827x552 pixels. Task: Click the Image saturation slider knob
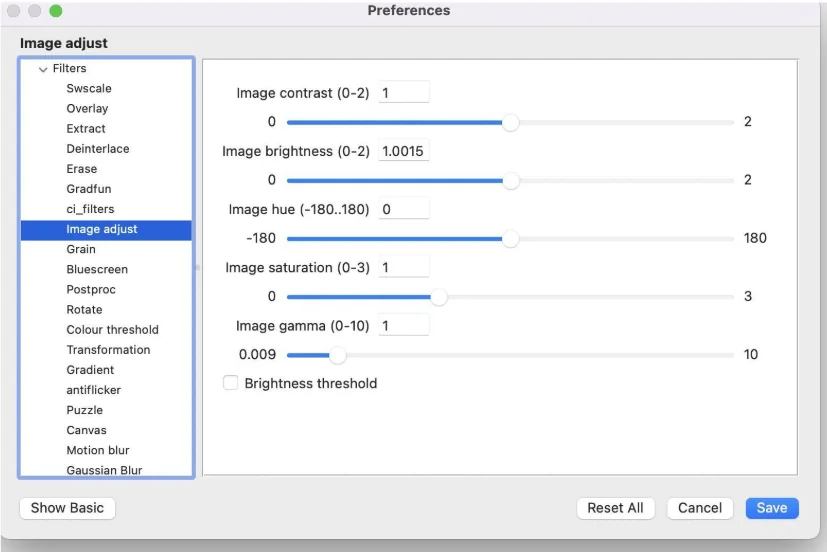(x=438, y=297)
